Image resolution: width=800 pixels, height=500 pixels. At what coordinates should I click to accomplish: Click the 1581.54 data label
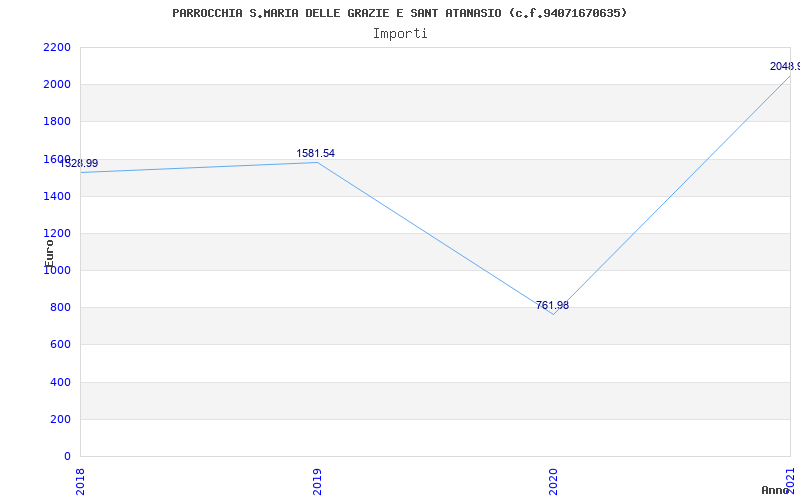point(316,154)
